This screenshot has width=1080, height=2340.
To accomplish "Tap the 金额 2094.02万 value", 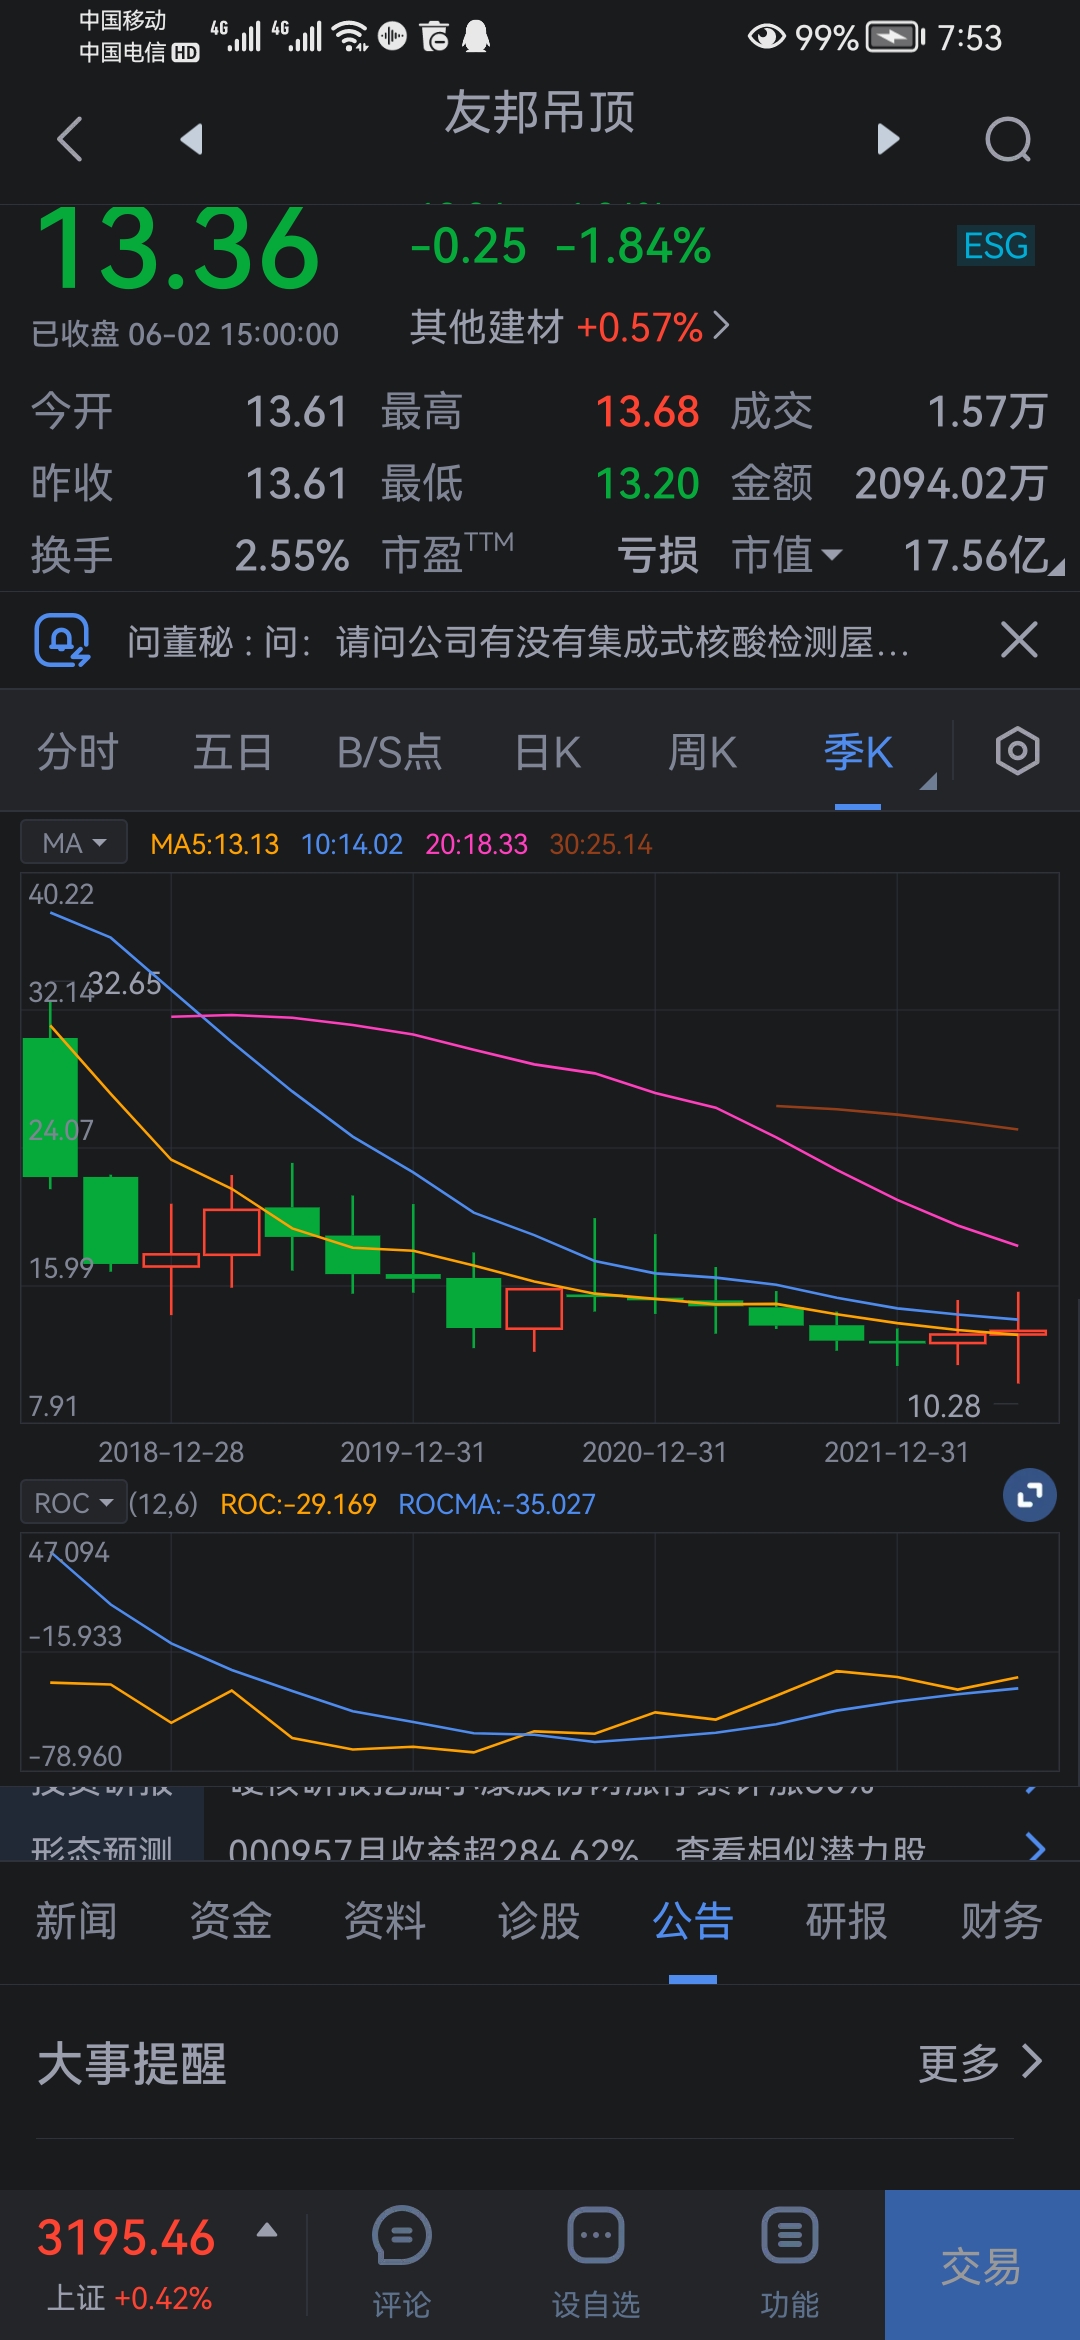I will click(951, 484).
